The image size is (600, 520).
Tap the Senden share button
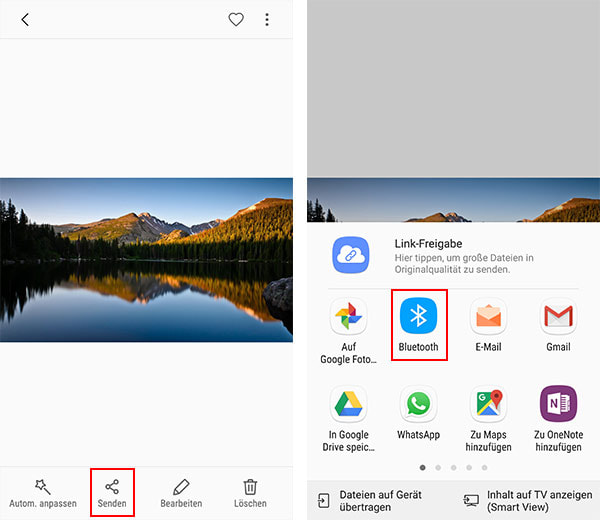point(111,492)
